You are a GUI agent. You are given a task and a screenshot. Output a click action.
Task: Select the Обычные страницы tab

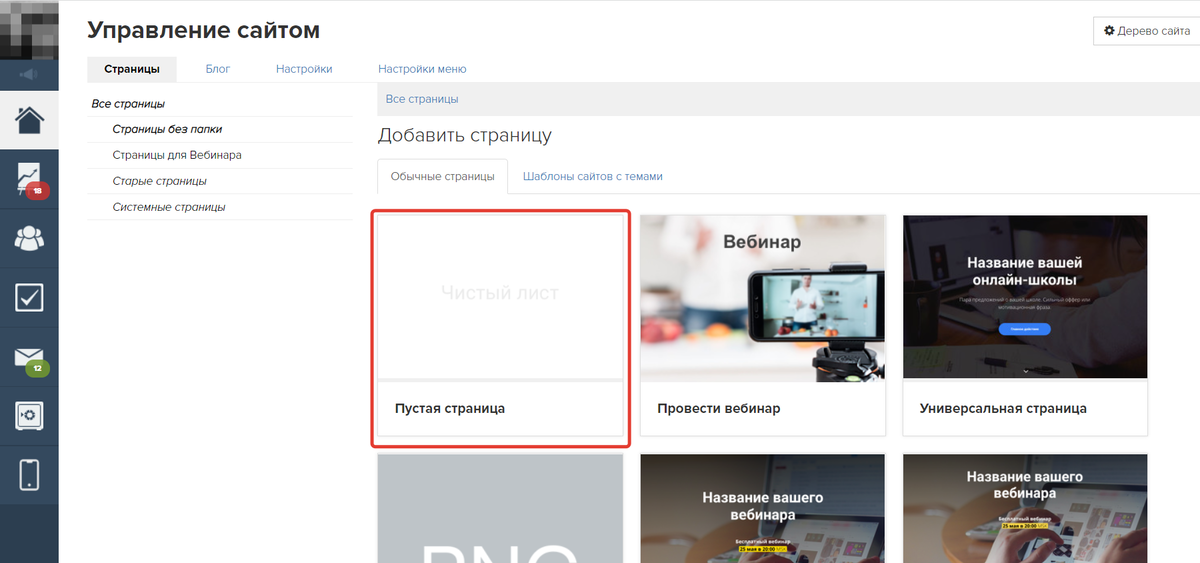coord(443,176)
